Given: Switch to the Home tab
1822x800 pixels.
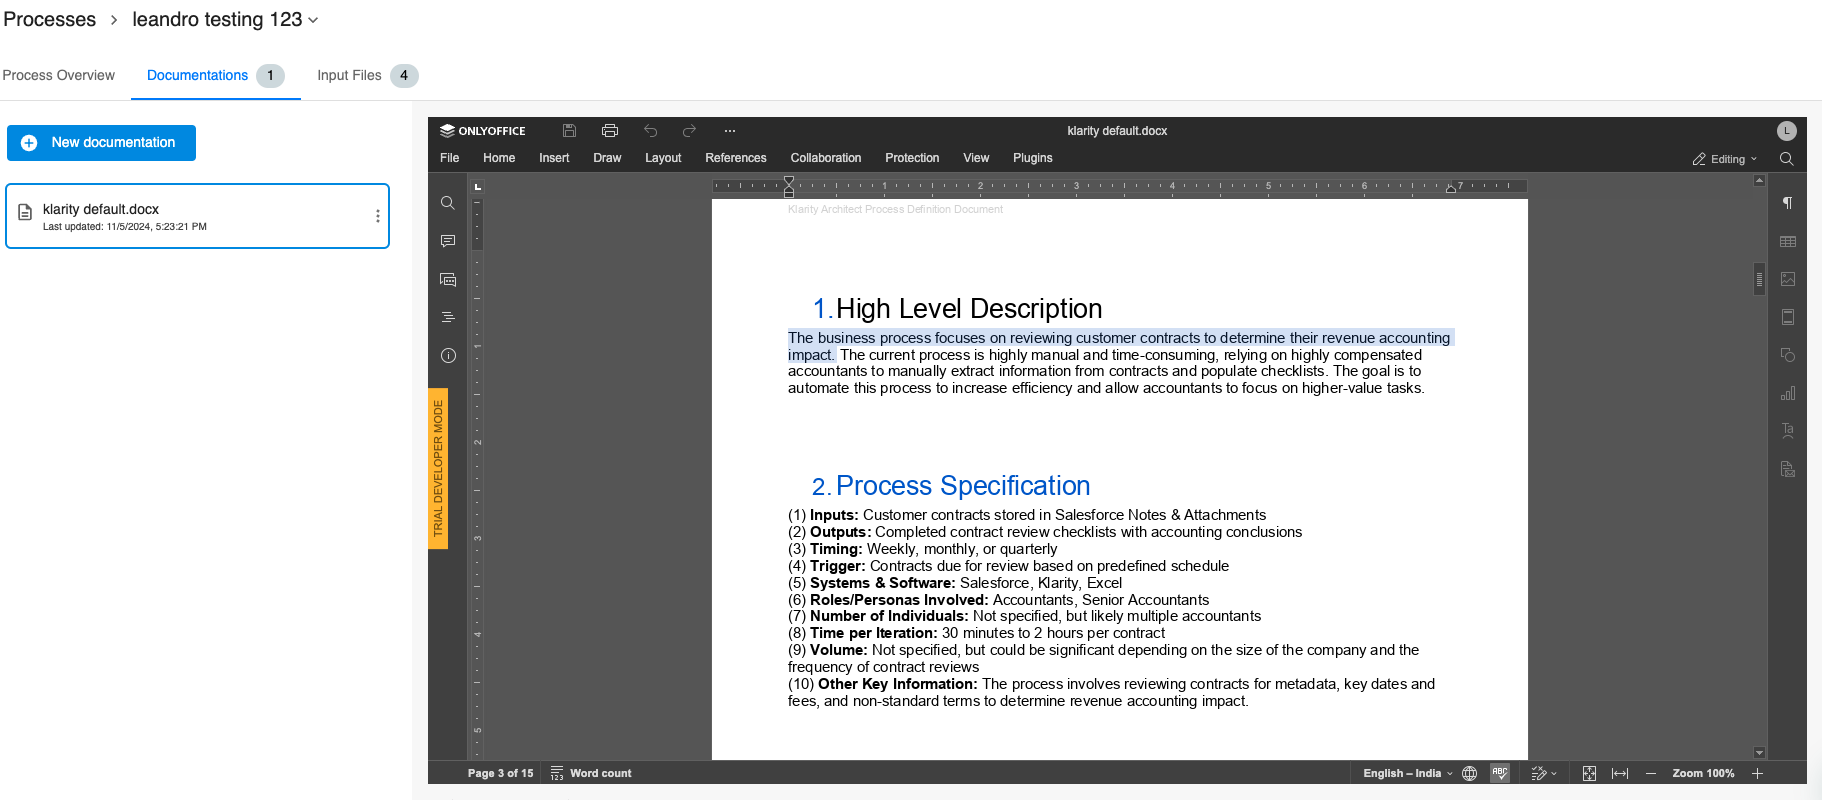Looking at the screenshot, I should (499, 158).
